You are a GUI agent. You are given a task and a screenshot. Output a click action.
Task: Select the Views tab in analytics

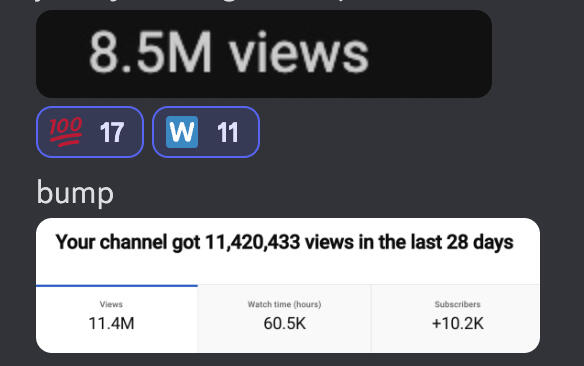(x=117, y=319)
